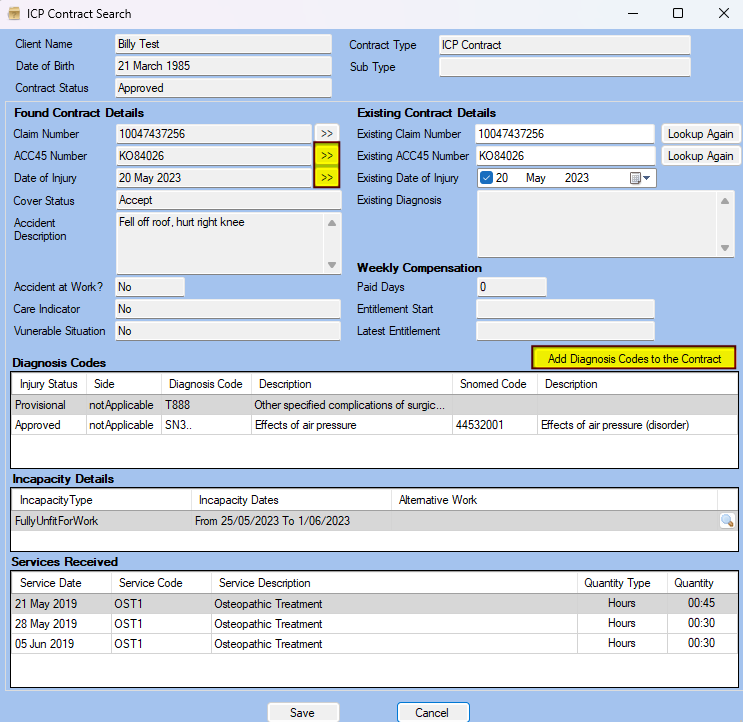This screenshot has width=743, height=722.
Task: Click the Paid Days field
Action: tap(511, 287)
